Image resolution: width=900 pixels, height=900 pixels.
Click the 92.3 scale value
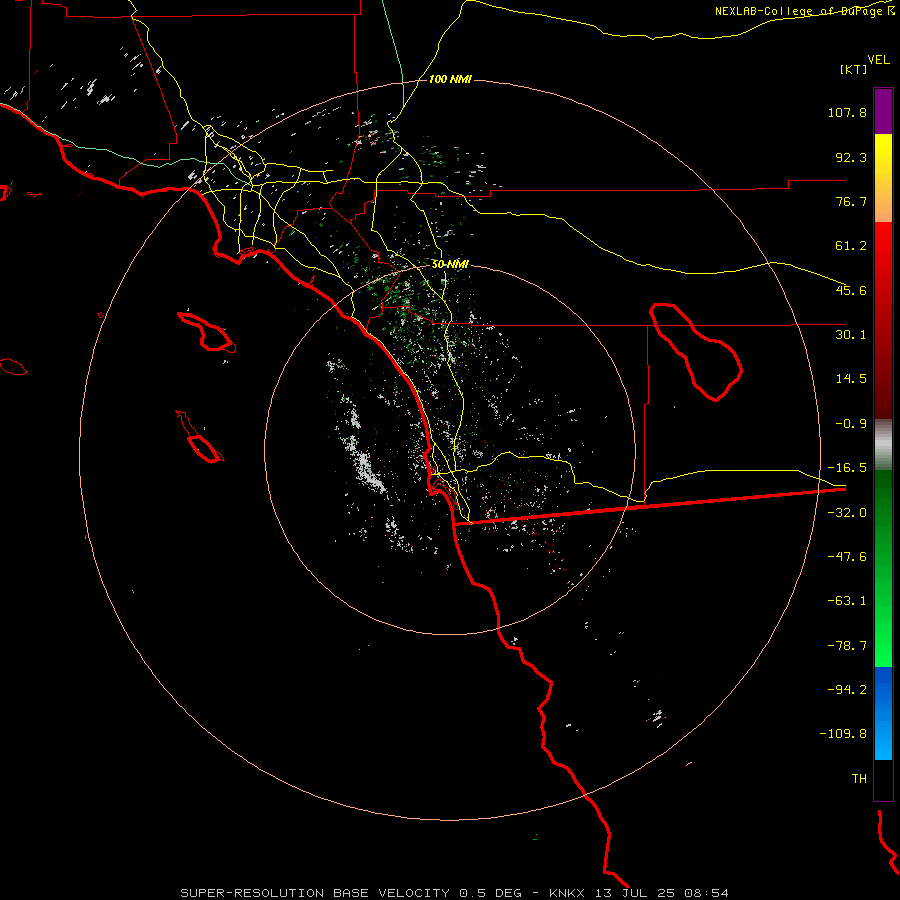click(851, 157)
